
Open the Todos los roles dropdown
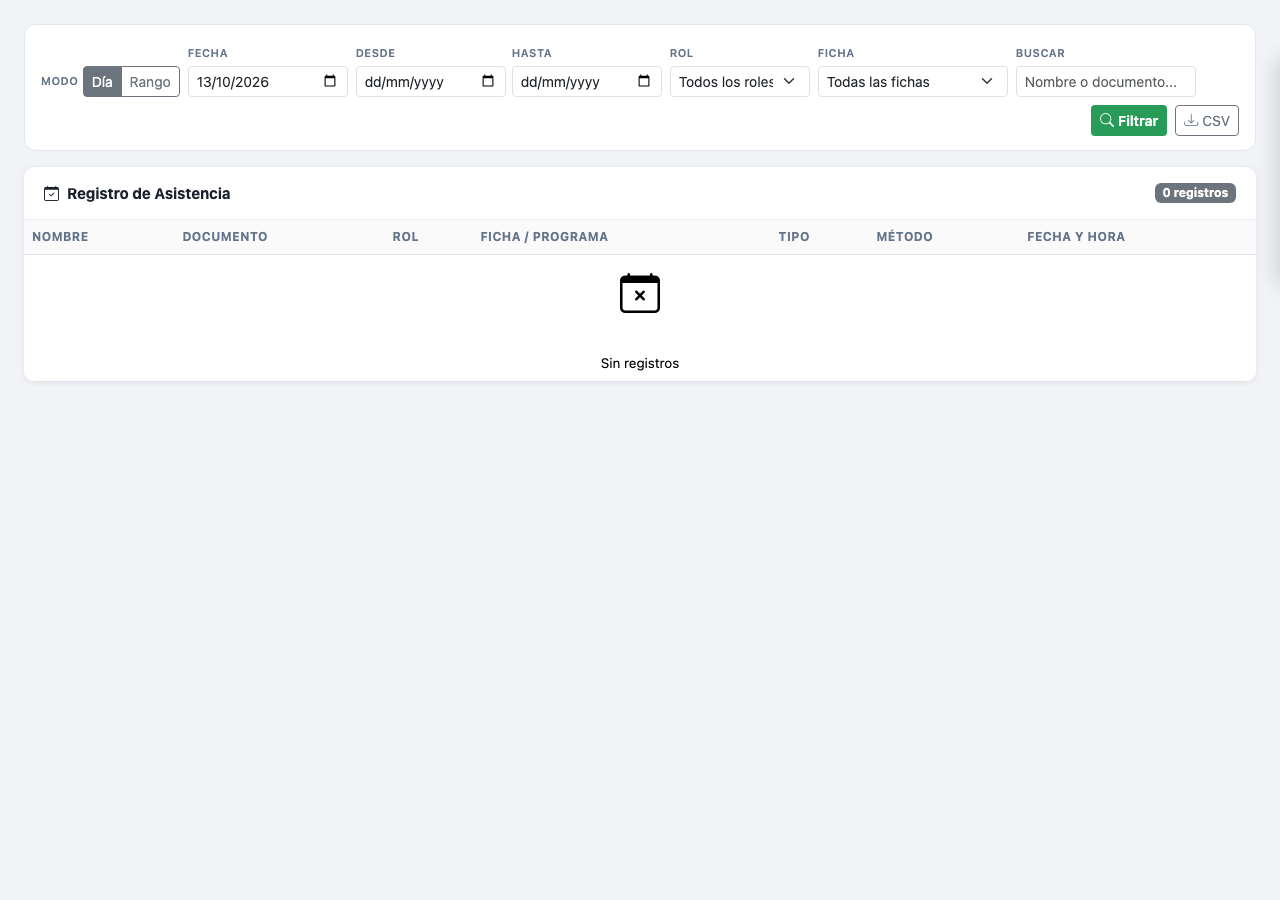point(740,82)
